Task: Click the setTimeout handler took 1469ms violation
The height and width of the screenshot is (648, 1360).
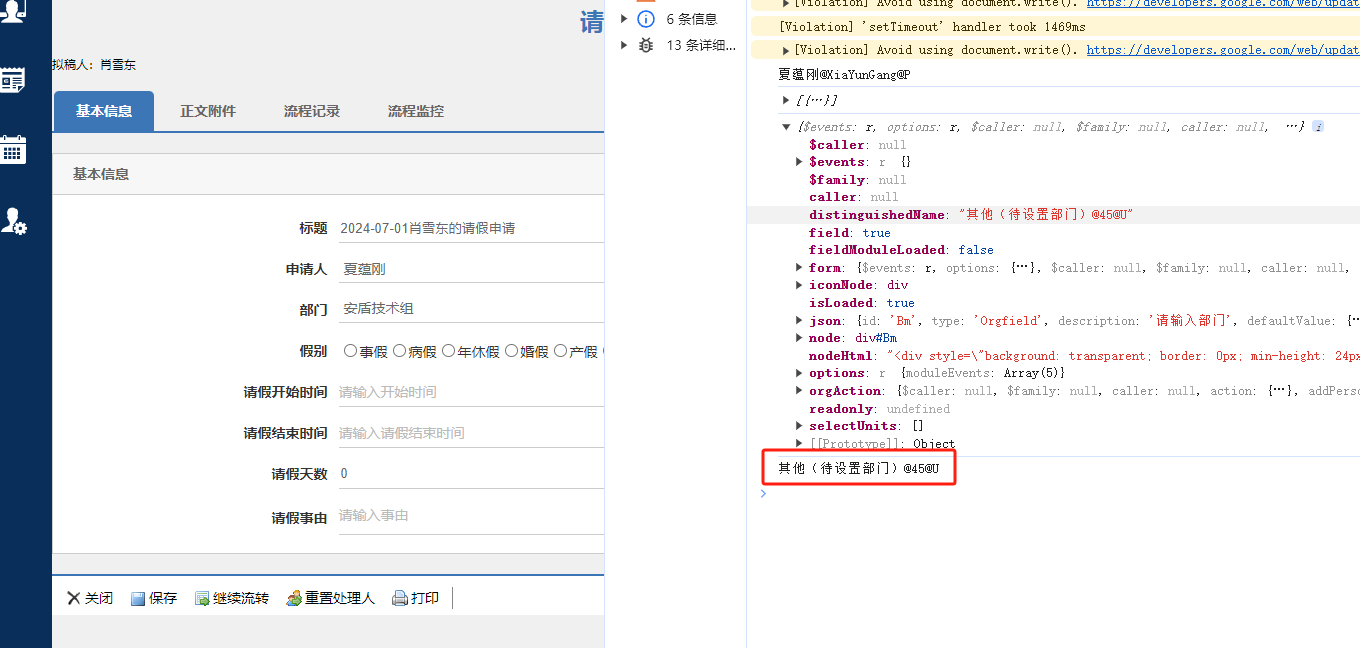Action: tap(932, 27)
